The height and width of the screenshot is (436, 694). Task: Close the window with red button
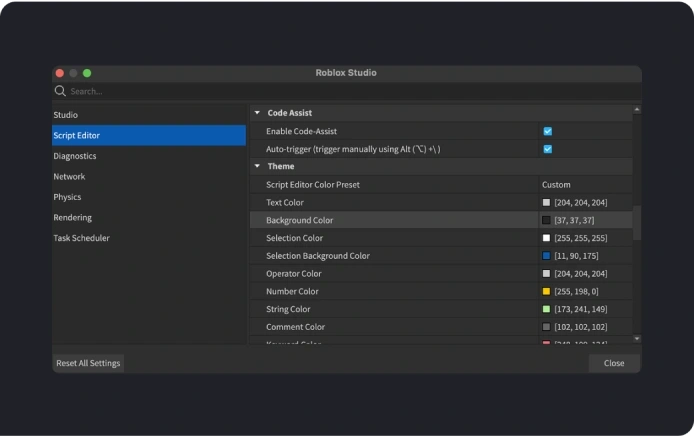[x=60, y=73]
